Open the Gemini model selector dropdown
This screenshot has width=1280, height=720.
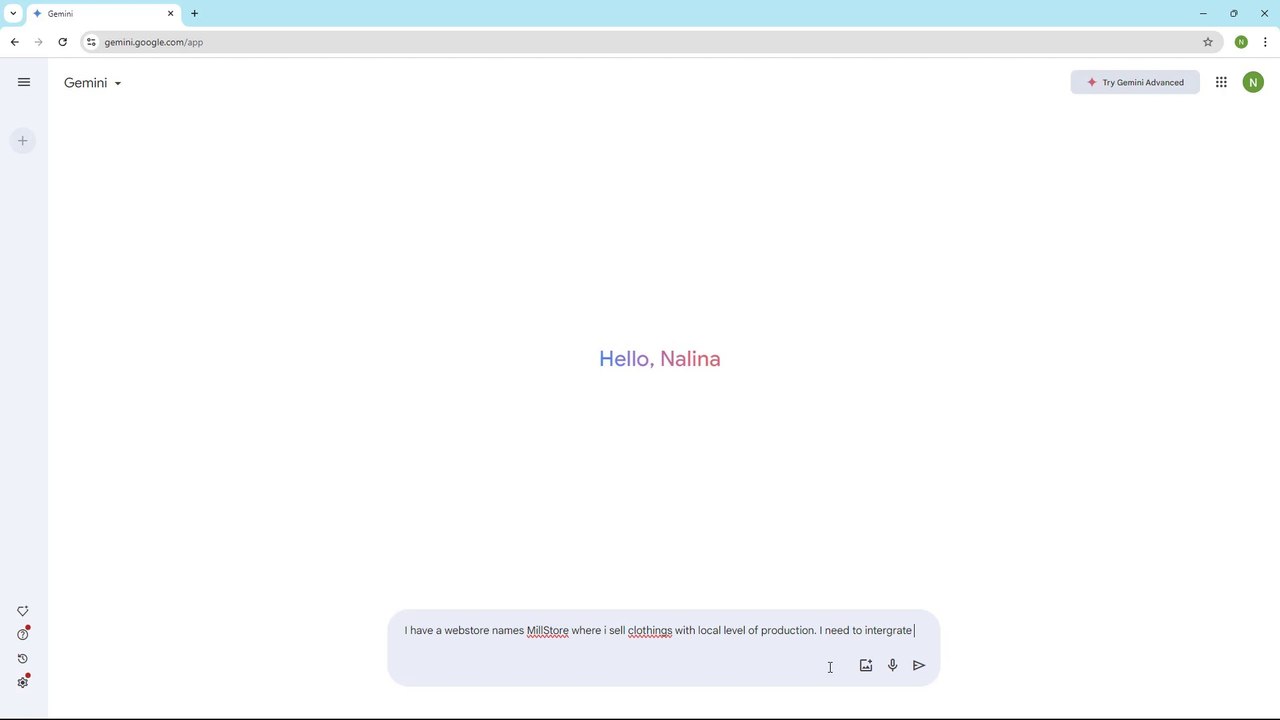[92, 83]
